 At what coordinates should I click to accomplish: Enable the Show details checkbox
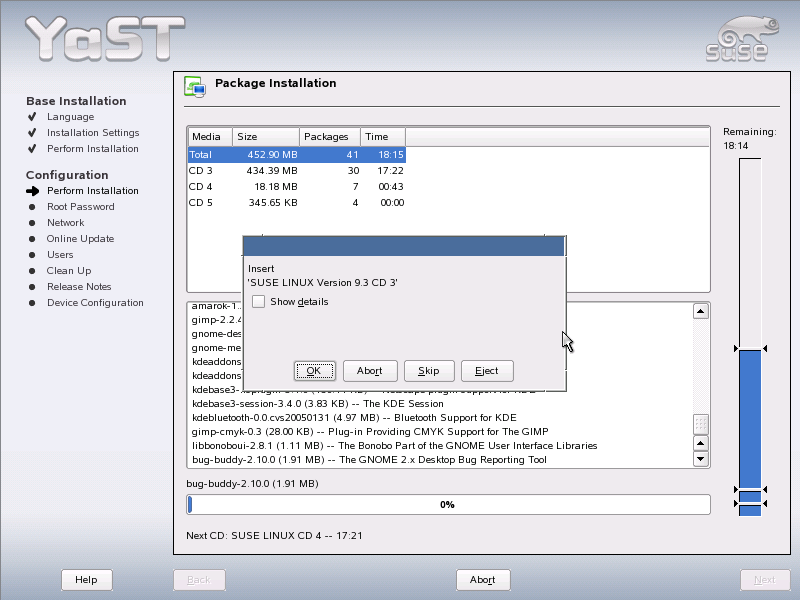[259, 302]
